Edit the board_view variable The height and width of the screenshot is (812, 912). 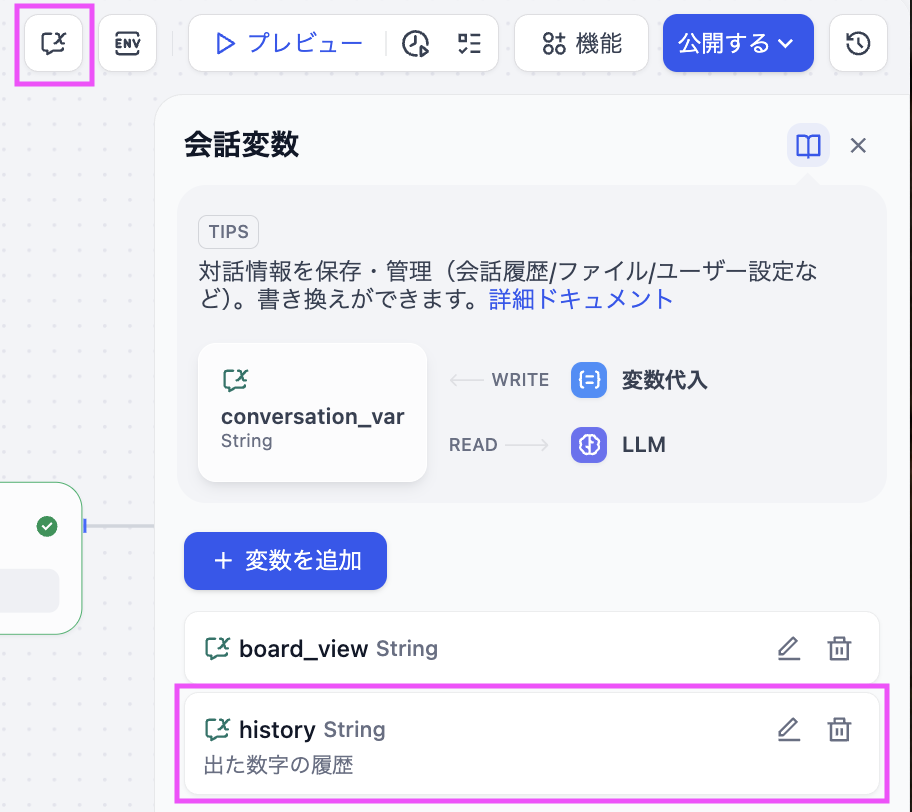[x=789, y=649]
